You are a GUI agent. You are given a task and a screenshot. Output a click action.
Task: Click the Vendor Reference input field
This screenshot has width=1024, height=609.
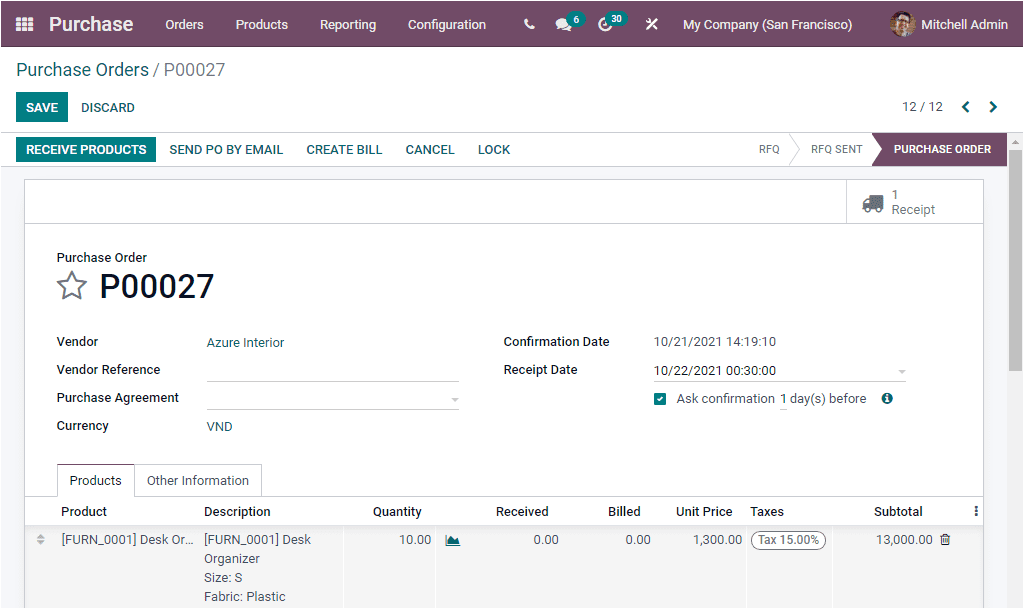tap(330, 370)
